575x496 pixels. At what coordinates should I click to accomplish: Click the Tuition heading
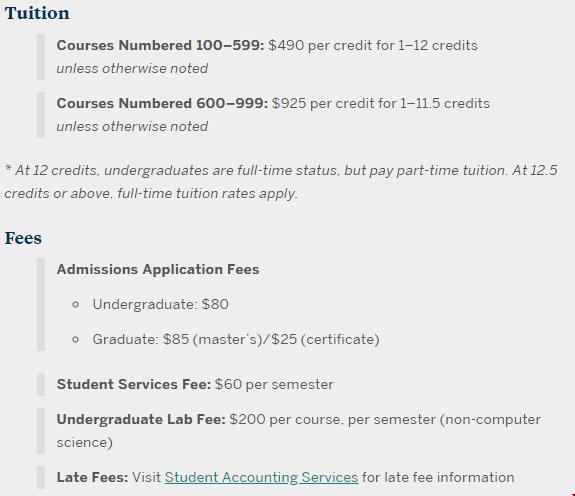click(37, 13)
